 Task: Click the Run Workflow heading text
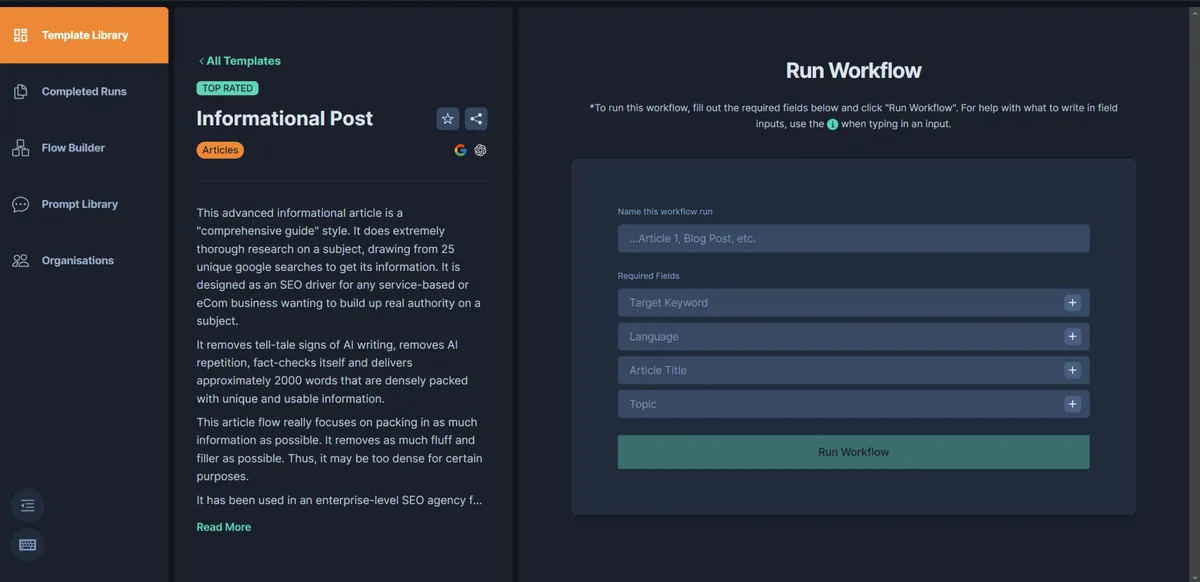point(853,71)
